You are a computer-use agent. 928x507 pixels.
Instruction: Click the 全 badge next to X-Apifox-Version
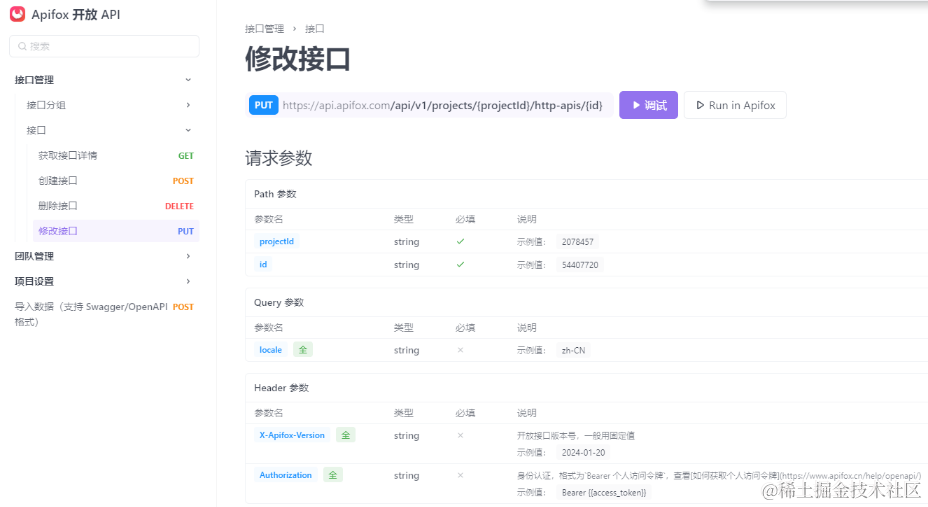pos(346,435)
